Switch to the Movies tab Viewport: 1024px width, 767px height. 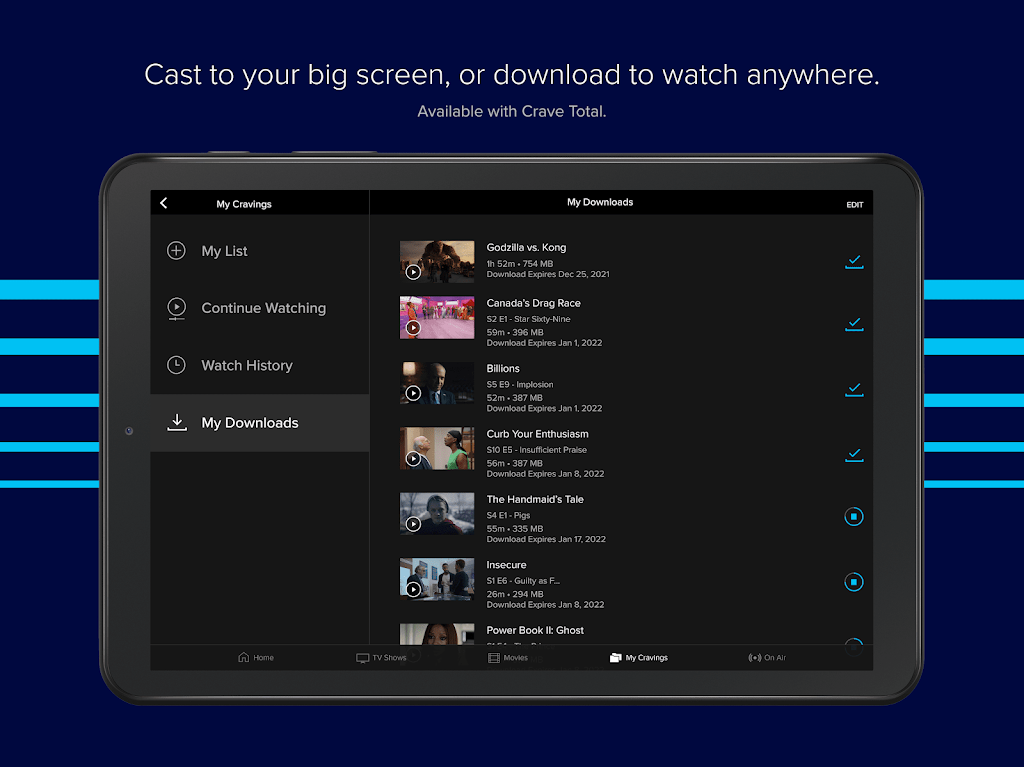pyautogui.click(x=507, y=657)
